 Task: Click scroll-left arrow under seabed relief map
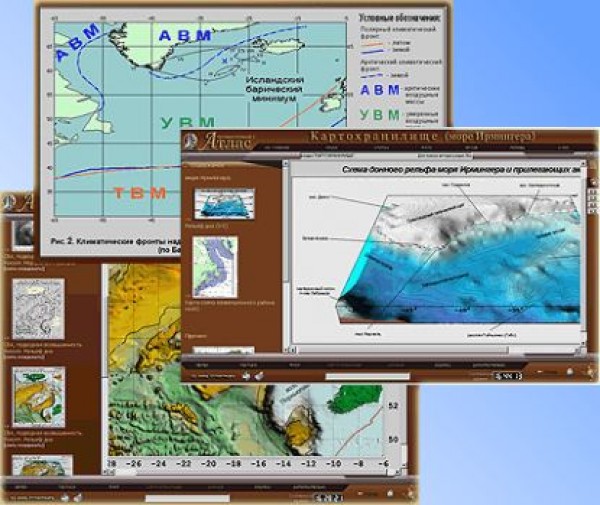coord(293,350)
